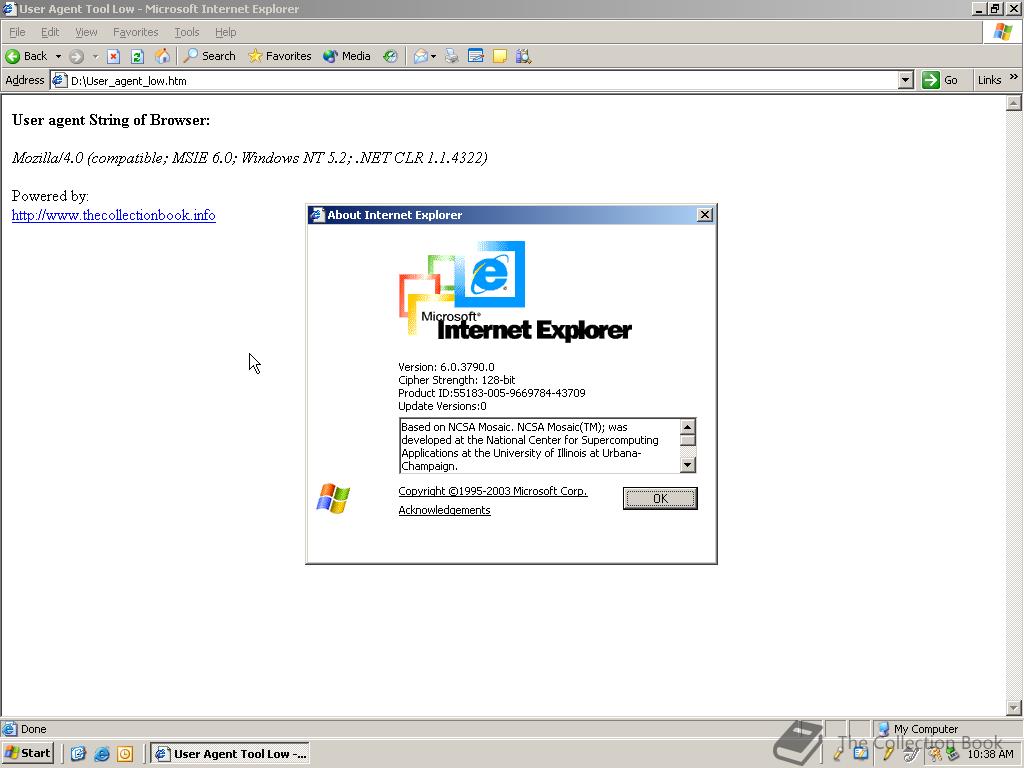Image resolution: width=1024 pixels, height=768 pixels.
Task: Click the page icon in the address bar
Action: (x=59, y=80)
